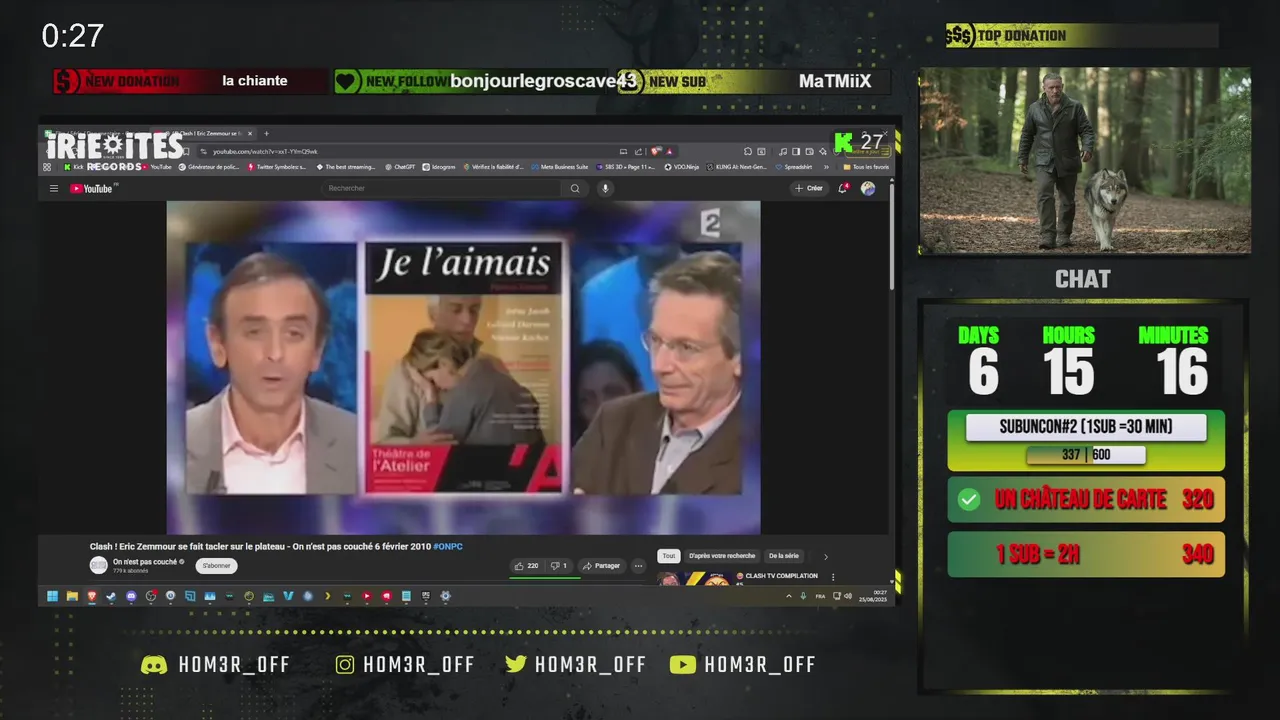Click the tray volume speaker icon
This screenshot has width=1280, height=720.
(x=848, y=596)
